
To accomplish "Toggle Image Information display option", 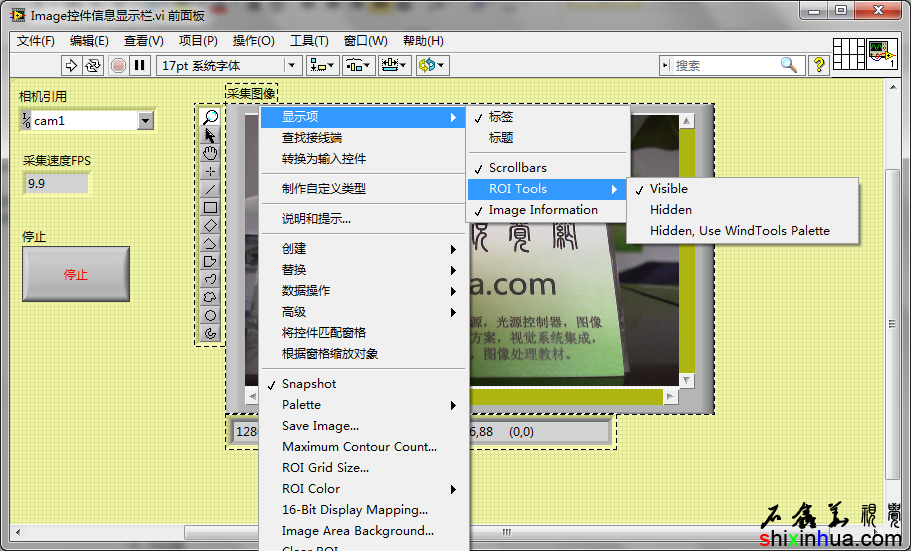I will [543, 210].
